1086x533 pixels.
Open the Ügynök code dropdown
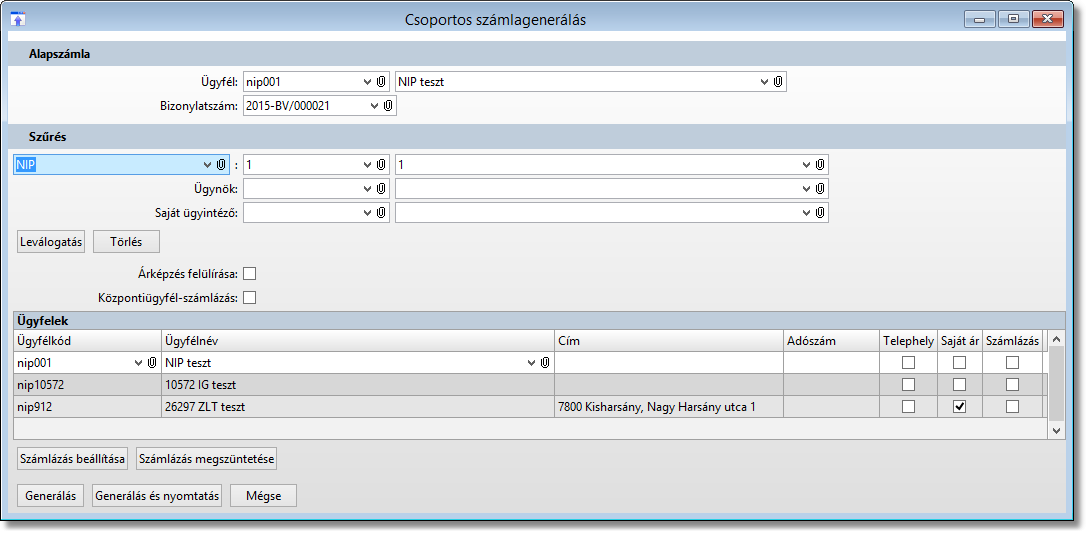pyautogui.click(x=368, y=188)
